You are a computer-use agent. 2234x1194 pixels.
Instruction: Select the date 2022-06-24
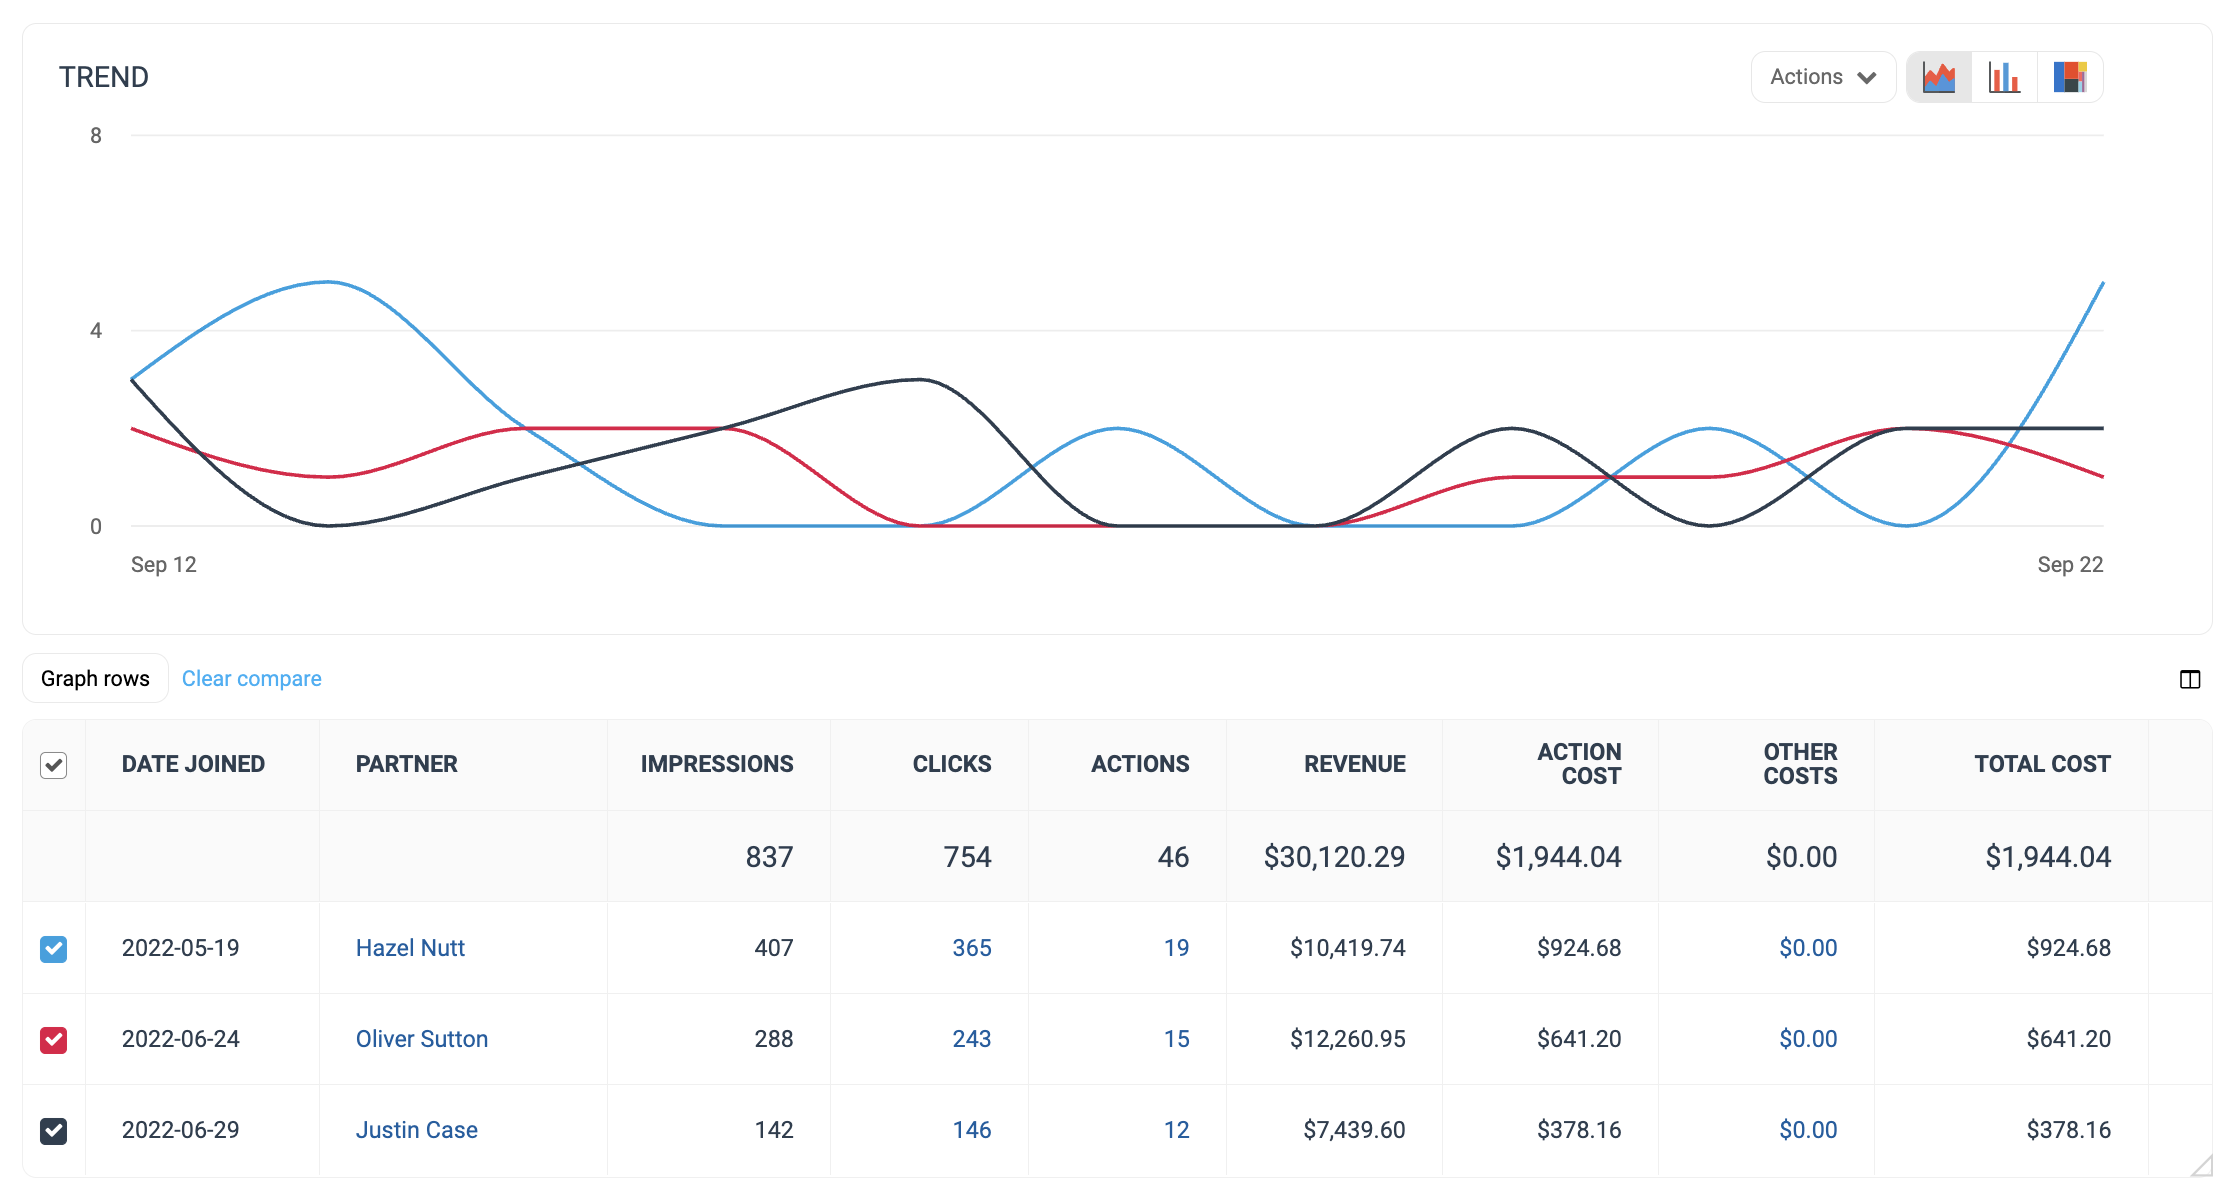[x=181, y=1039]
